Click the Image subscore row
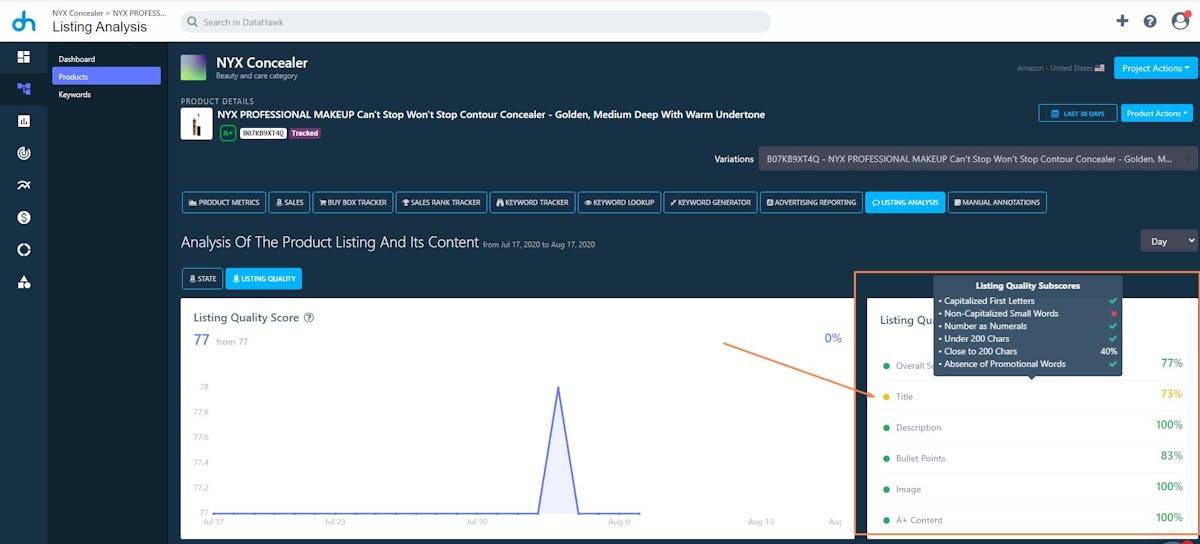Screen dimensions: 1200x544 coord(1032,489)
